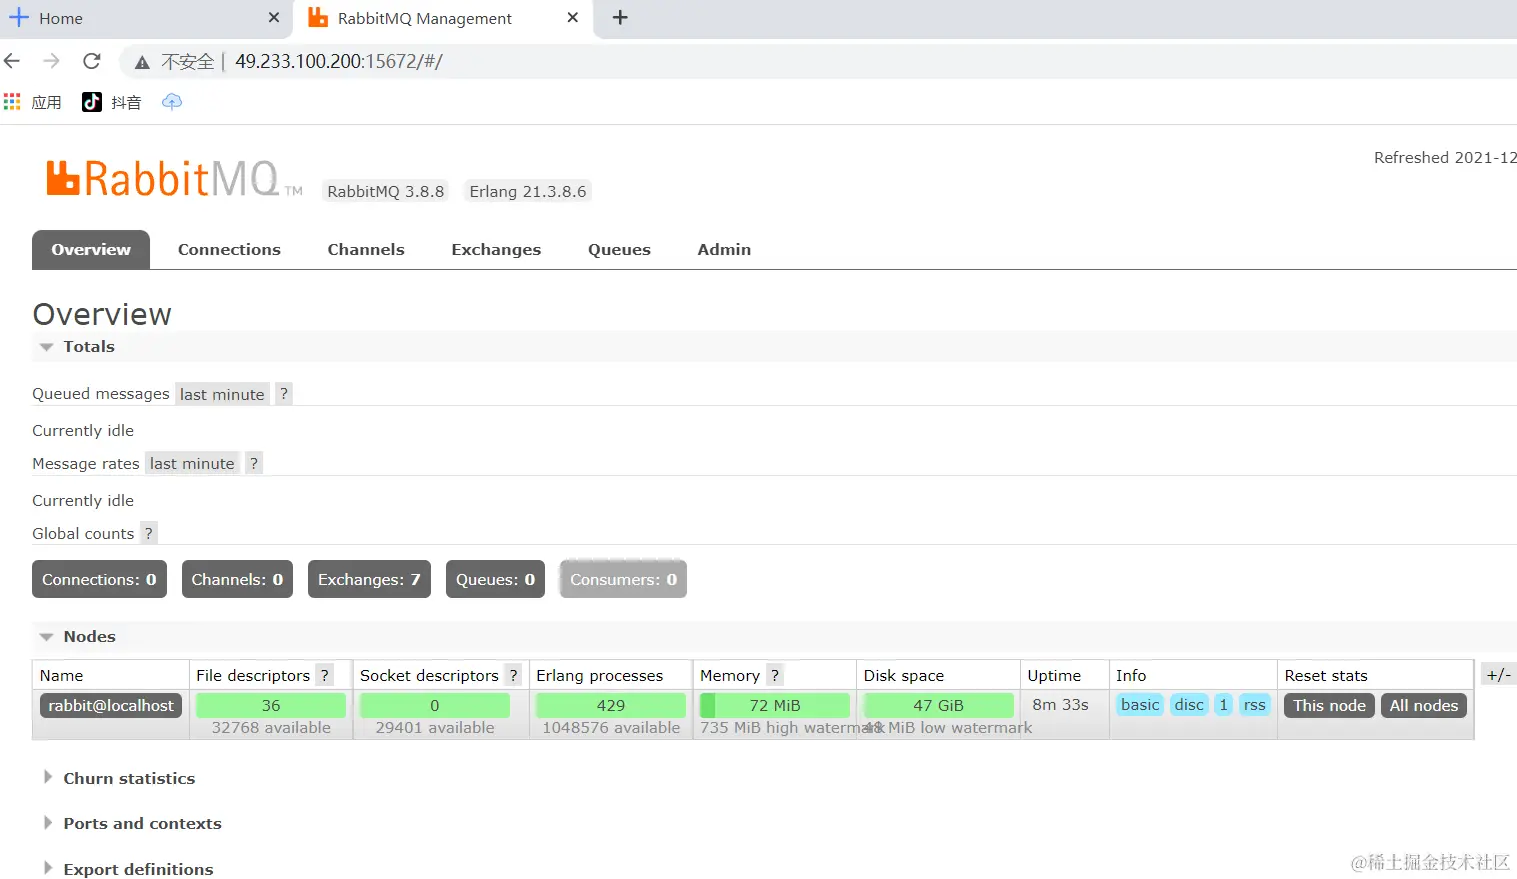Click the File descriptors 36 bar
The image size is (1517, 879).
pos(271,705)
